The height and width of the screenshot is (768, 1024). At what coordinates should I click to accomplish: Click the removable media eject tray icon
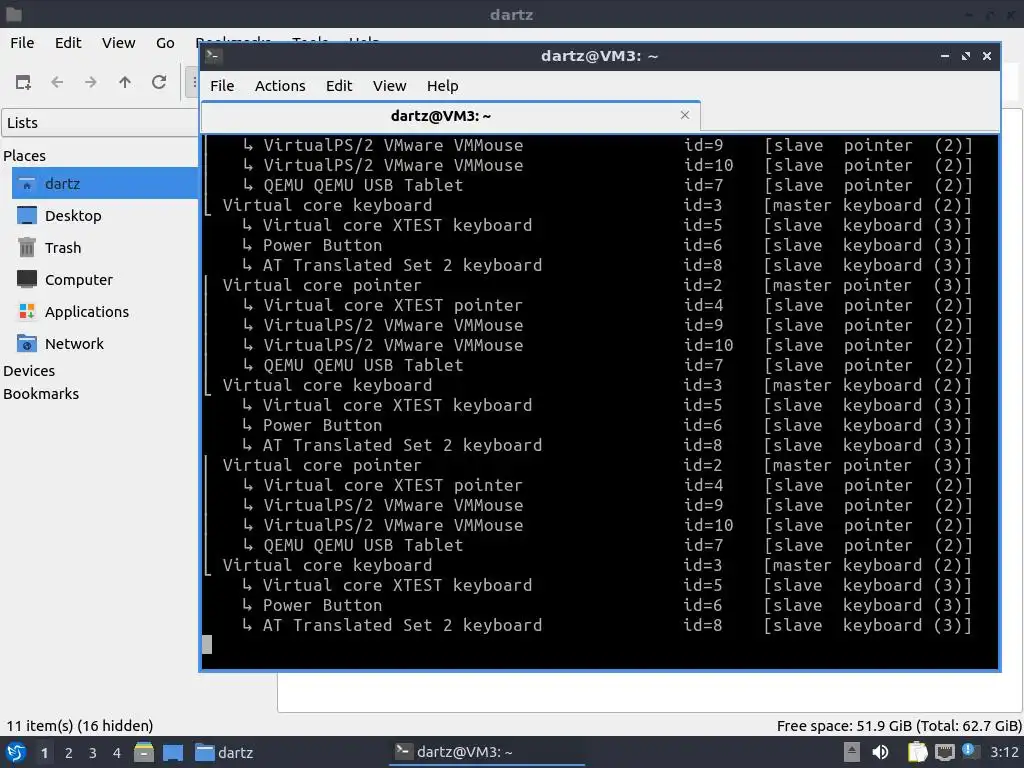(852, 752)
